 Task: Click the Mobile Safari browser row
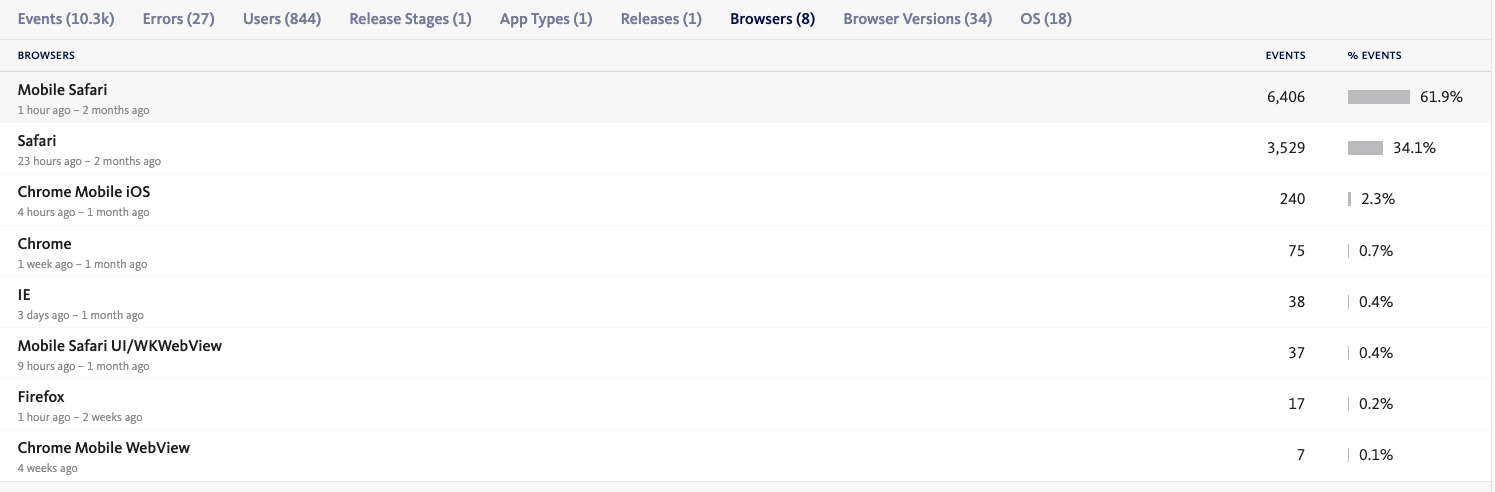(x=62, y=90)
